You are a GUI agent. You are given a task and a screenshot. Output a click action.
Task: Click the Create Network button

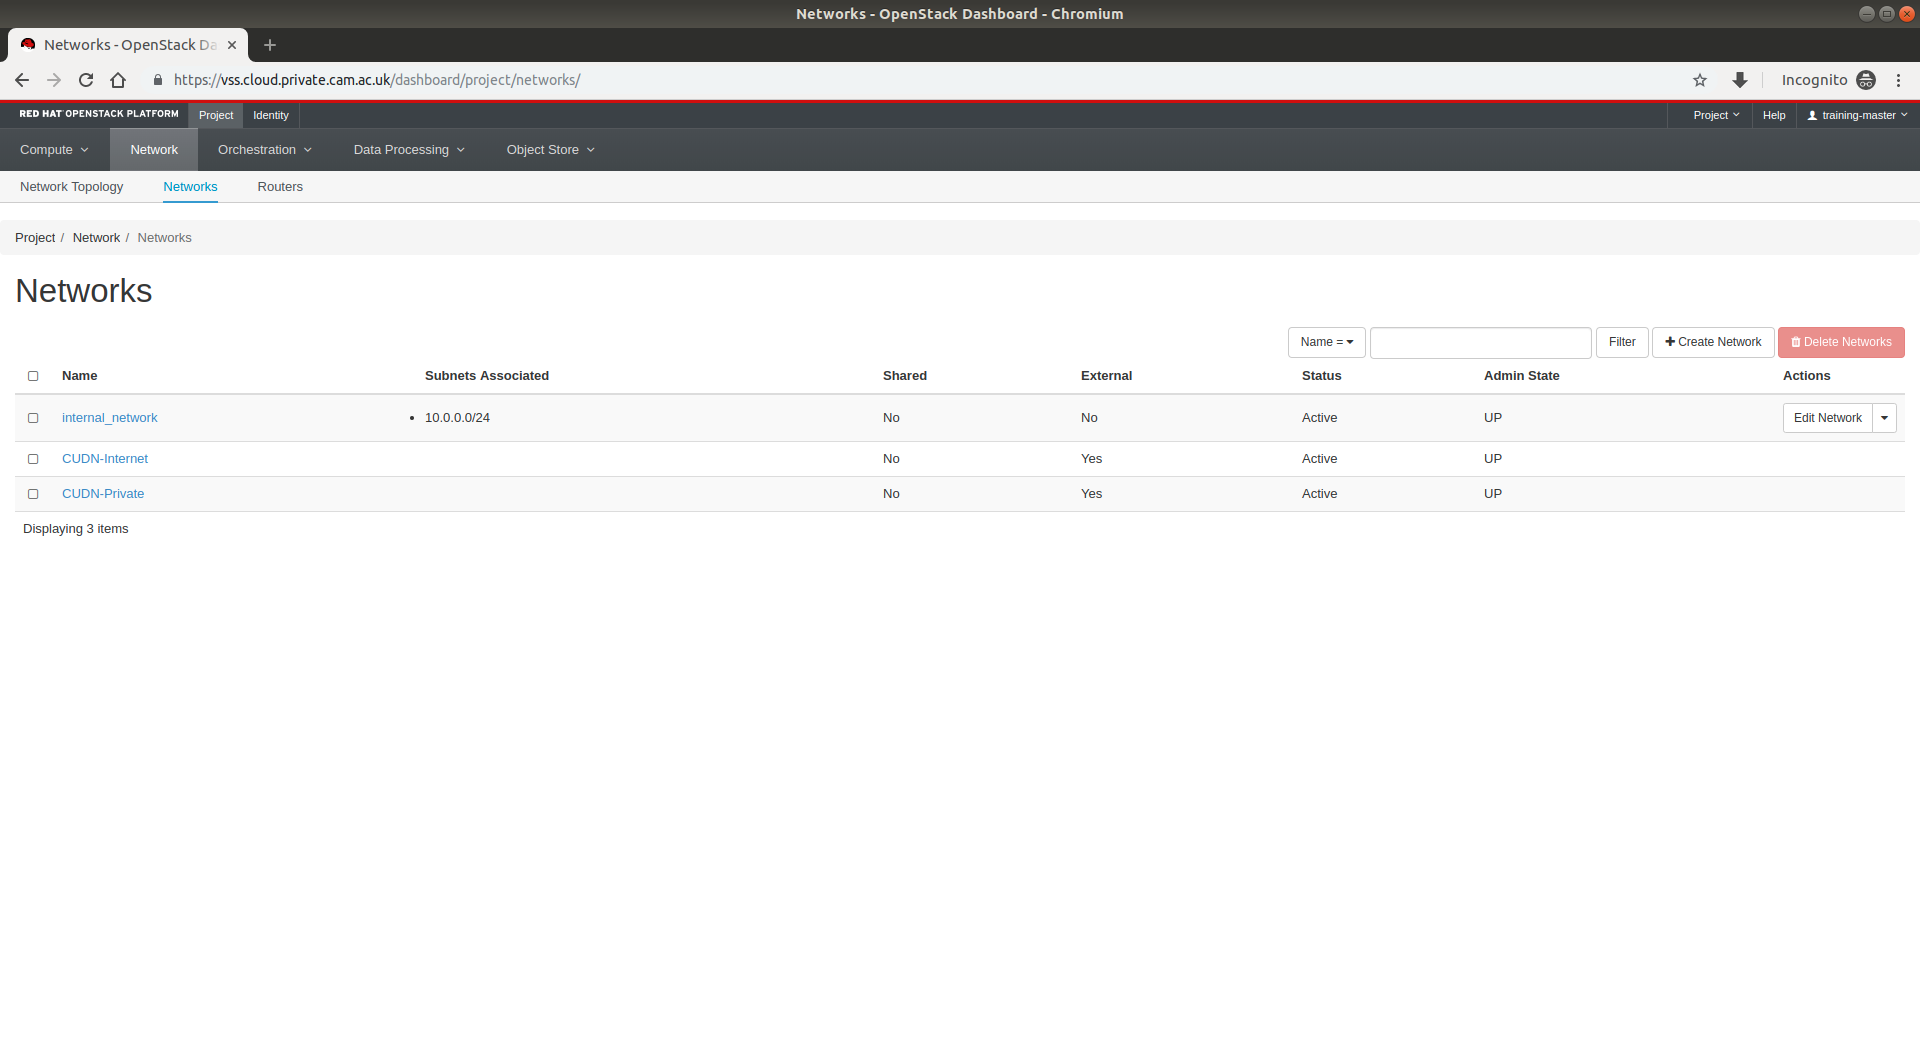1713,342
